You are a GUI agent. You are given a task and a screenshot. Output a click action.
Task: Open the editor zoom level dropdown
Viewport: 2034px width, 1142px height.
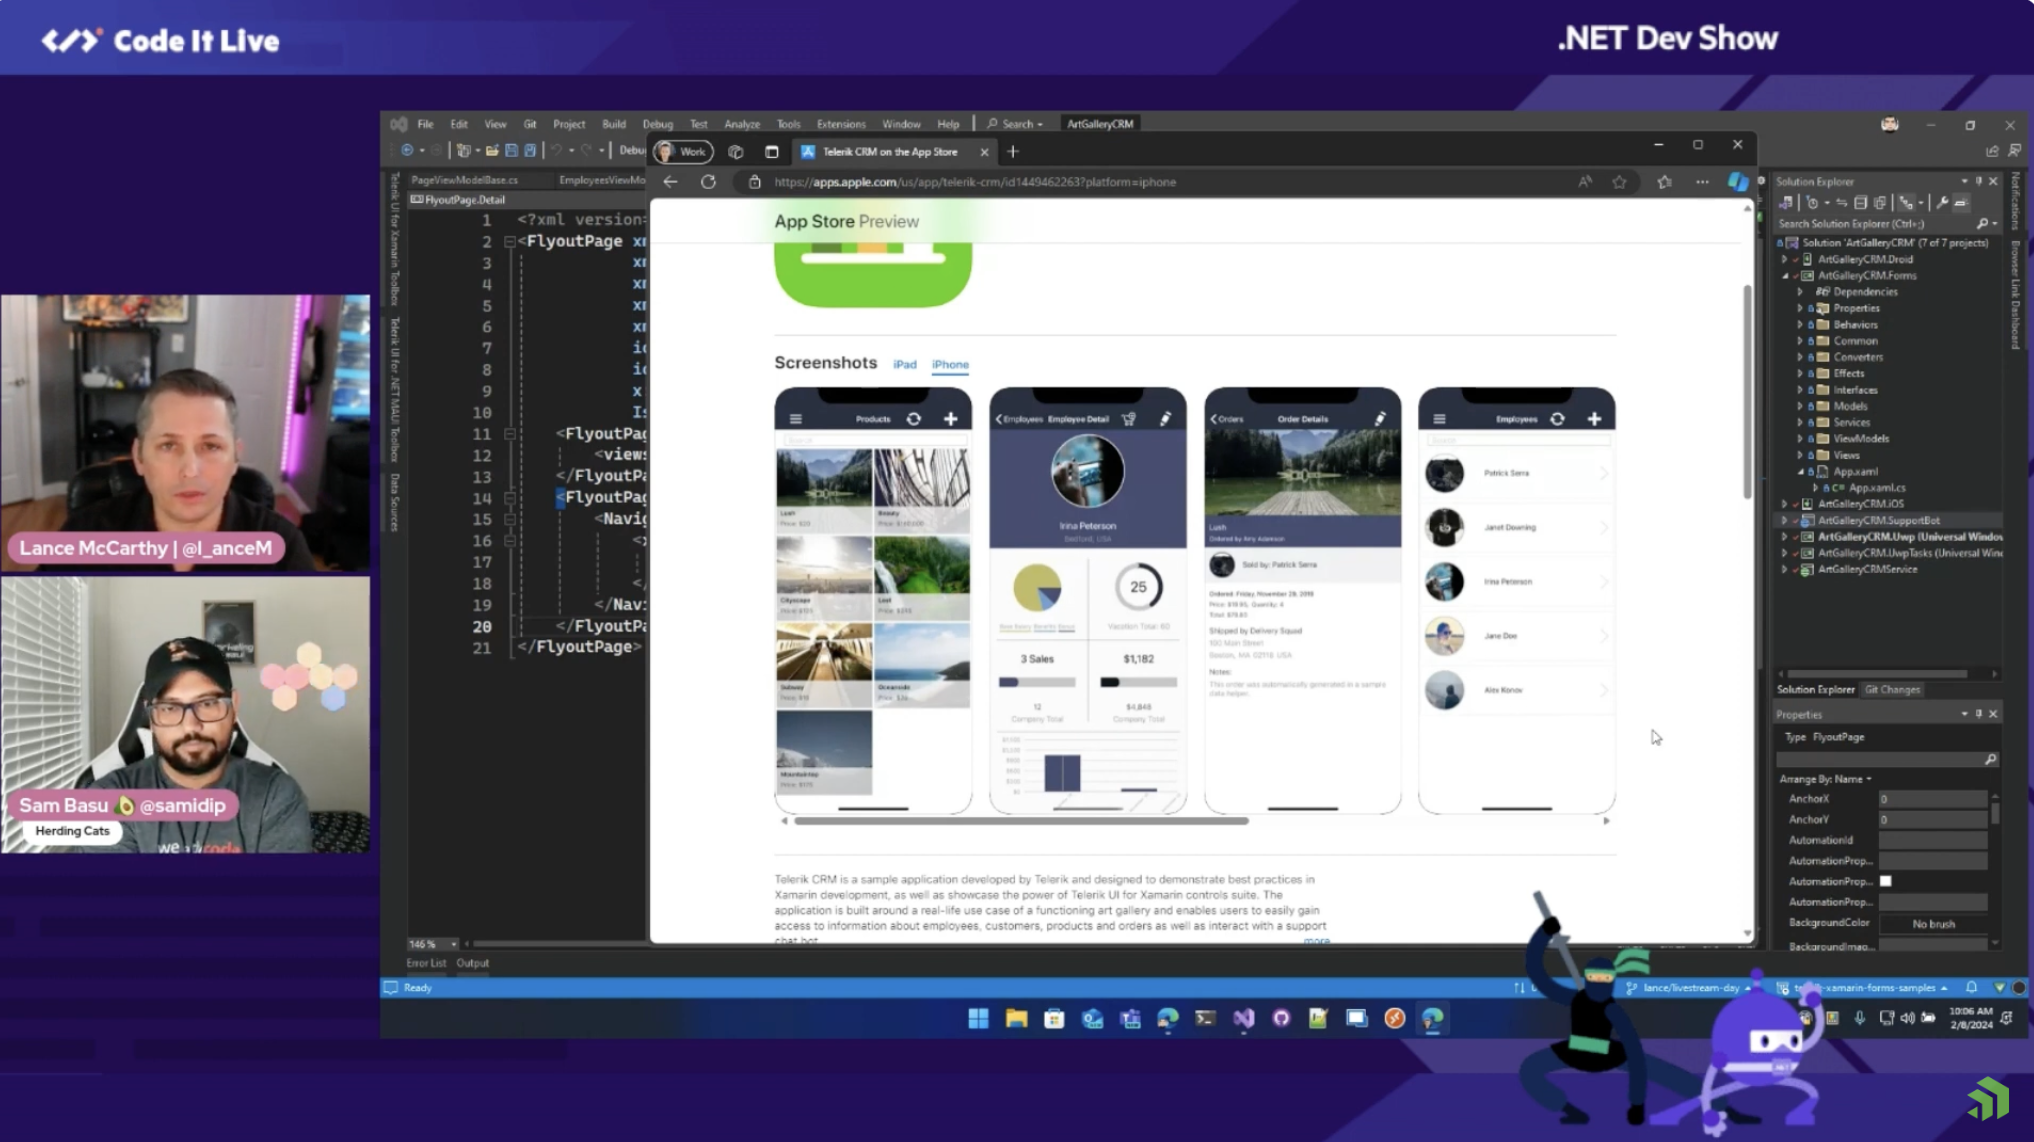click(432, 944)
